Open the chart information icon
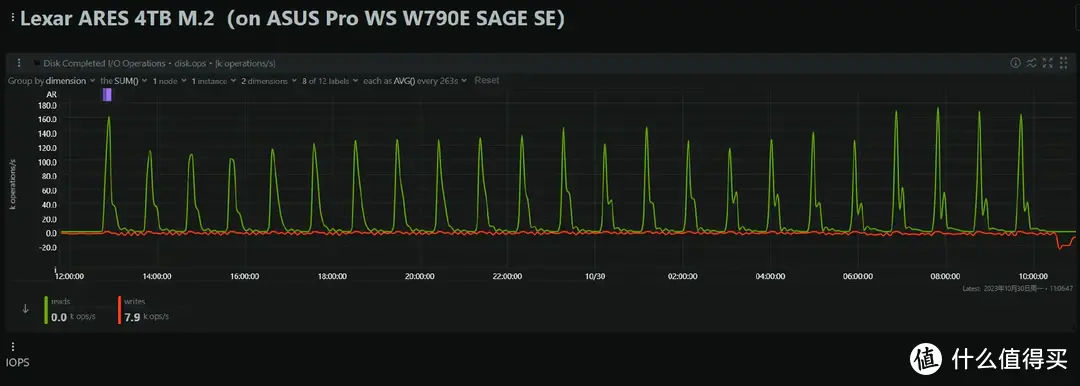Image resolution: width=1080 pixels, height=386 pixels. coord(1015,63)
